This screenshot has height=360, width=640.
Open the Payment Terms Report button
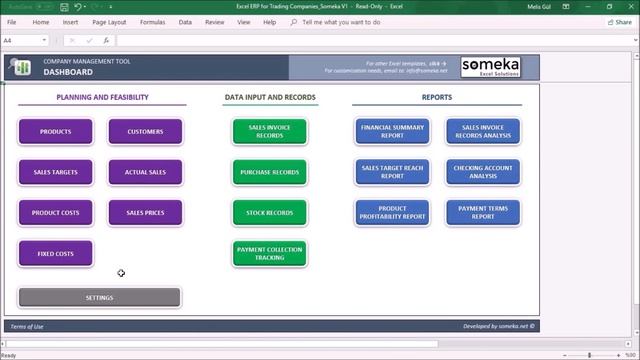coord(483,212)
